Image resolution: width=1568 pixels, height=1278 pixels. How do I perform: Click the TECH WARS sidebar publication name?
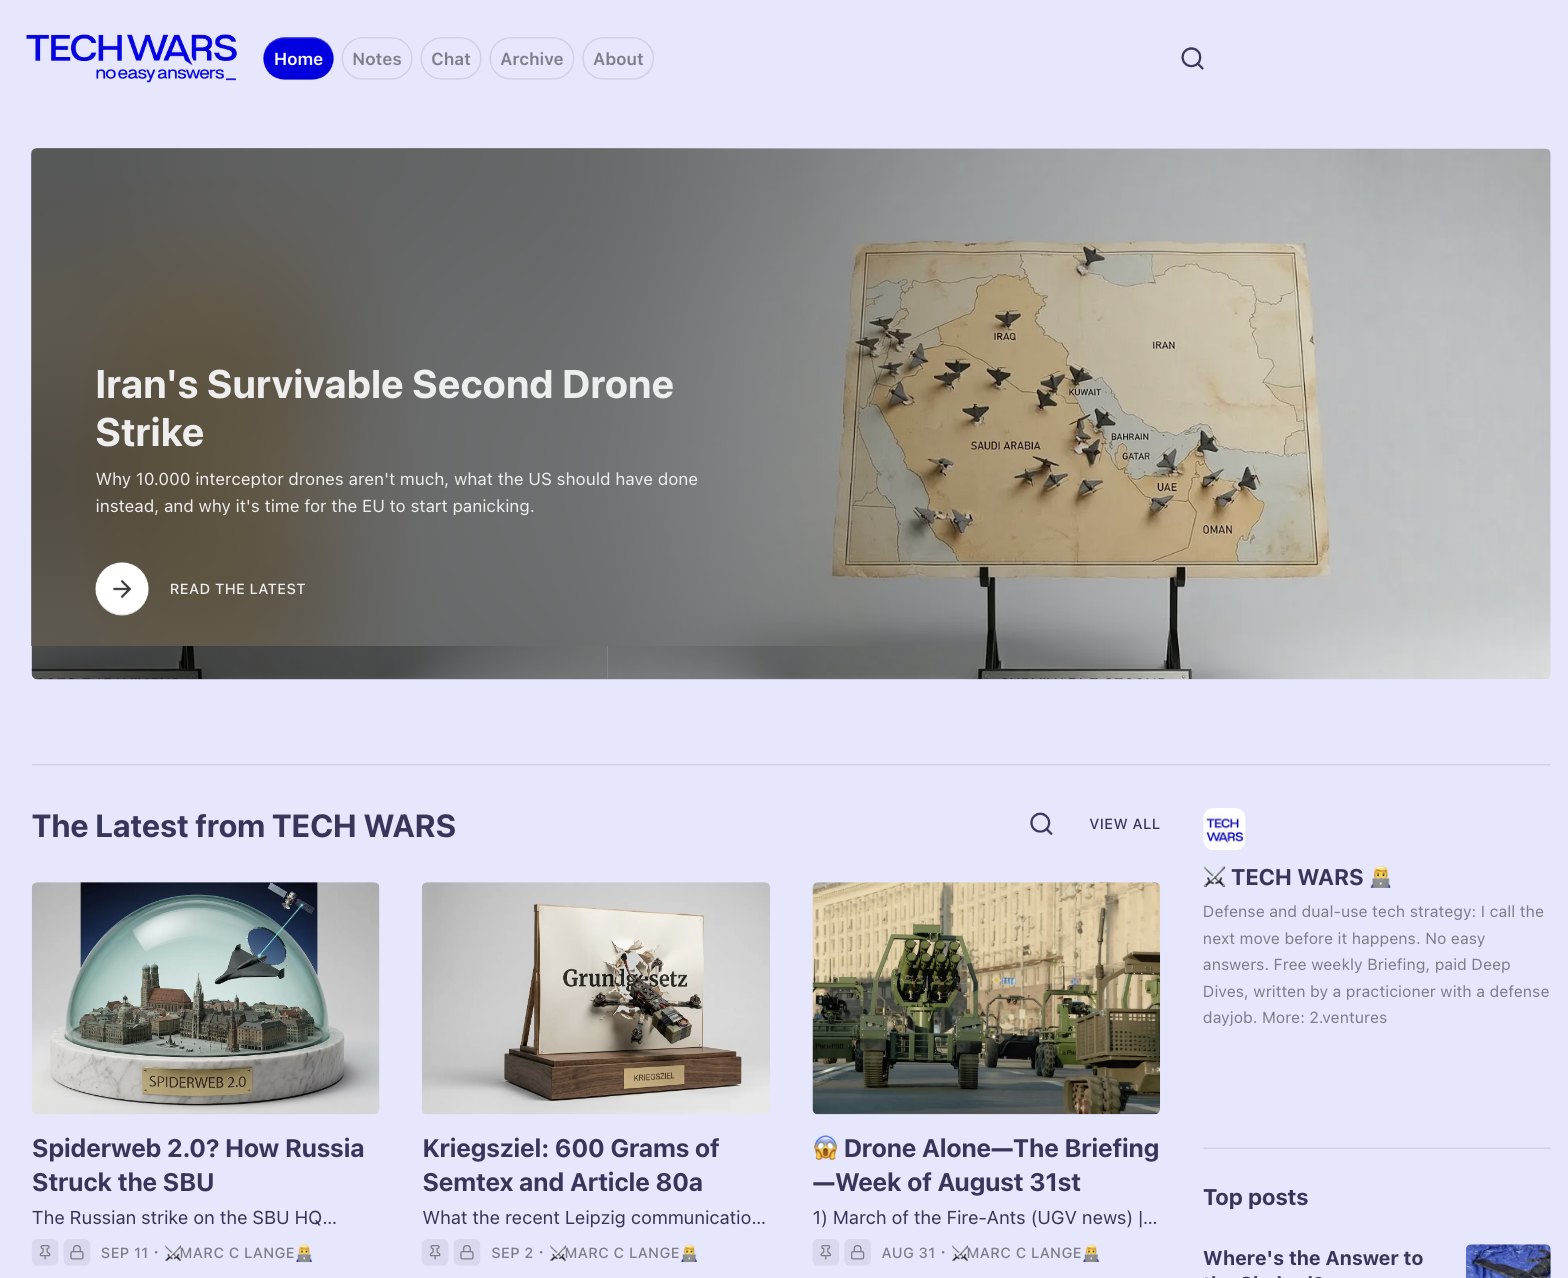1297,877
